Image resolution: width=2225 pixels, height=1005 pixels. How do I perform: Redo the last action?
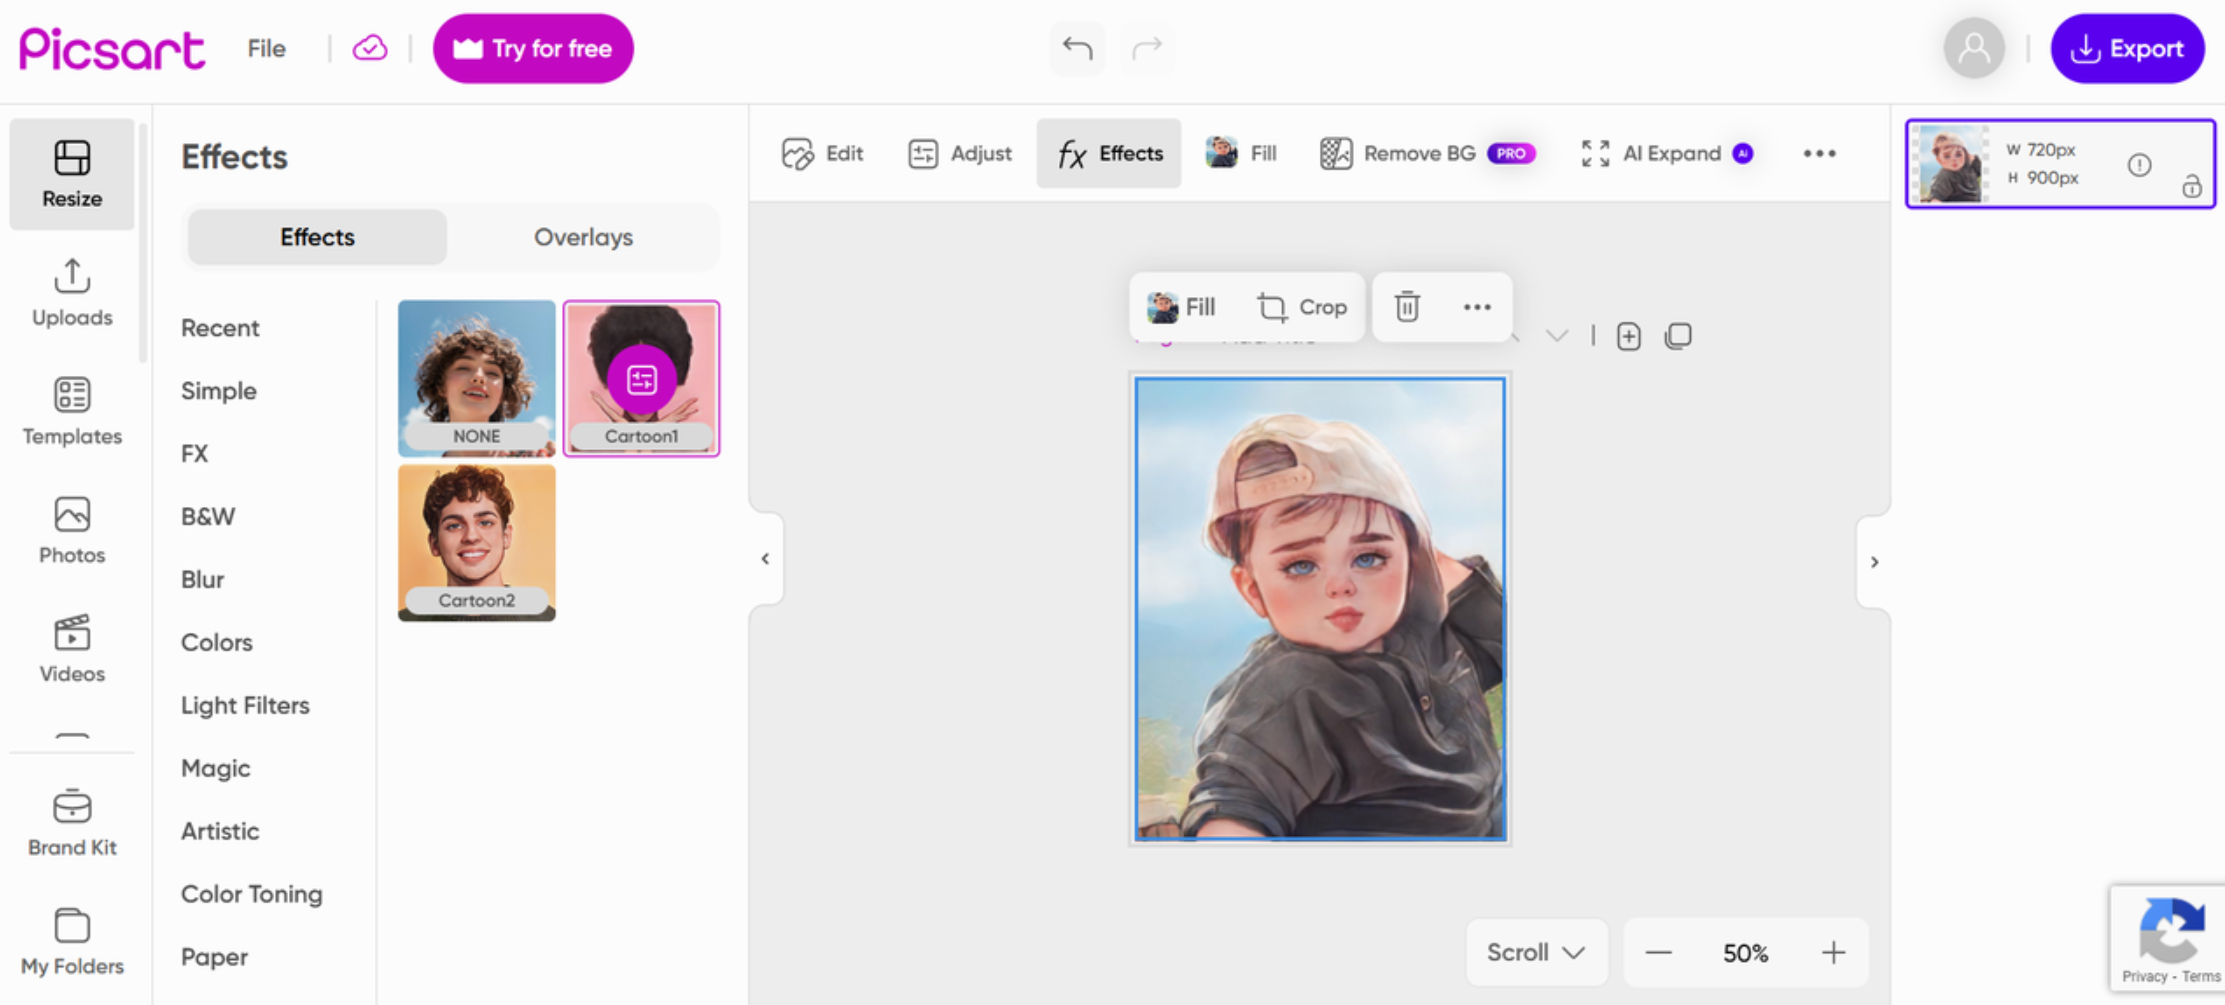[x=1147, y=48]
